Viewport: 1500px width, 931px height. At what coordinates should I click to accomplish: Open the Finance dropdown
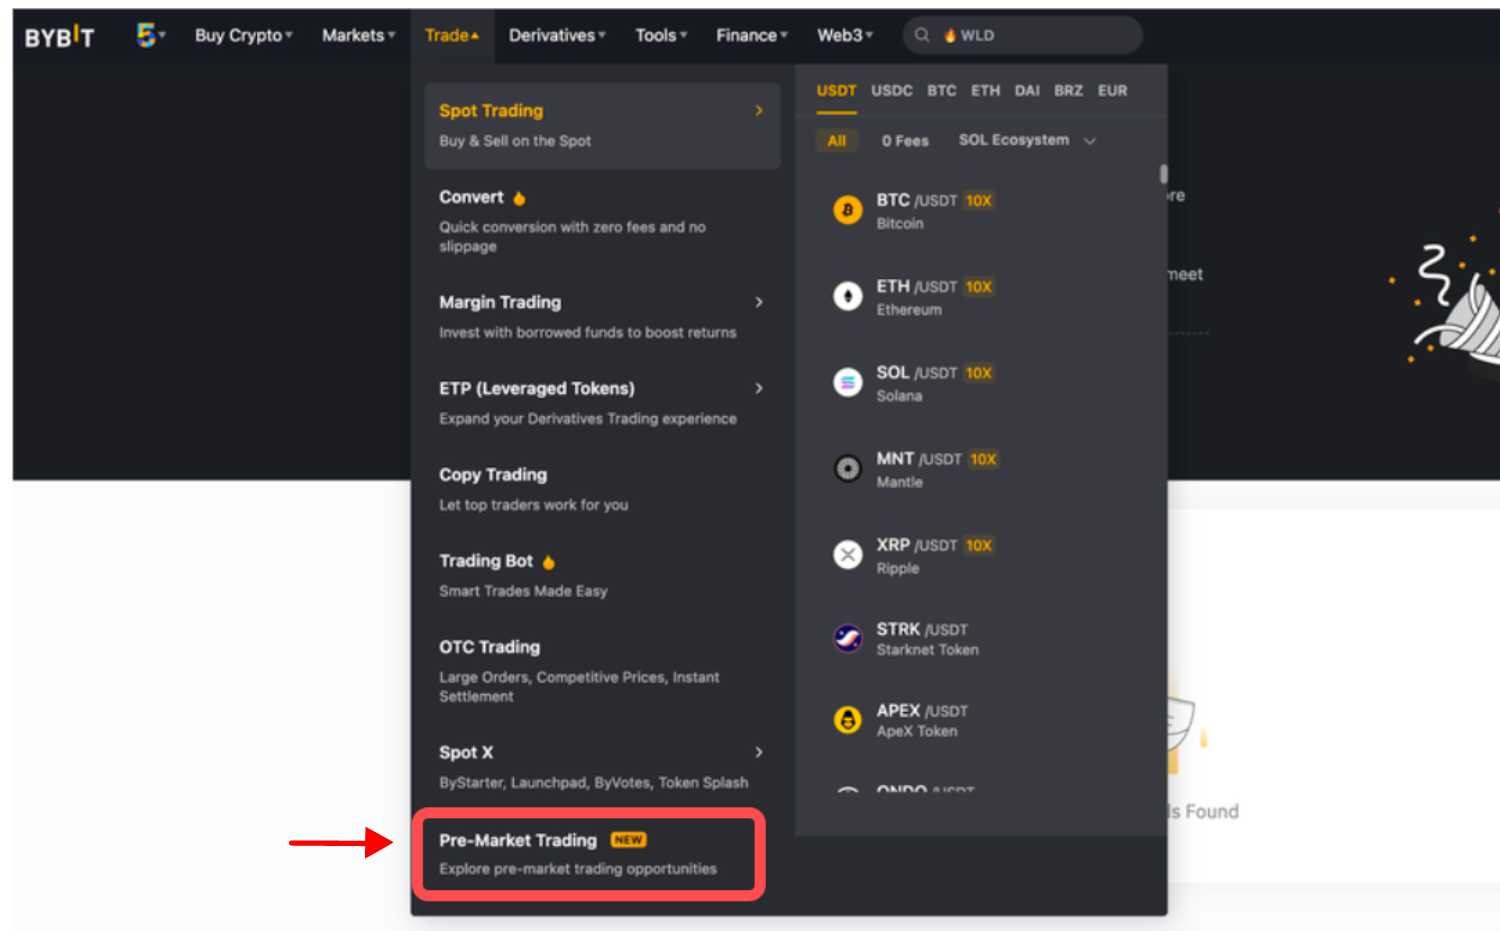(x=751, y=35)
